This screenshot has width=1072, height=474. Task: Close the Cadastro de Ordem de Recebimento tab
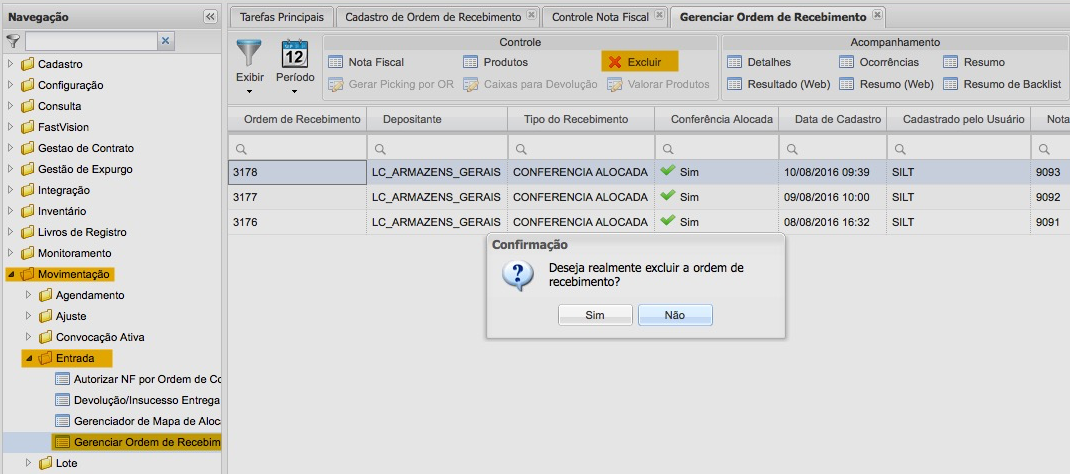click(x=531, y=16)
